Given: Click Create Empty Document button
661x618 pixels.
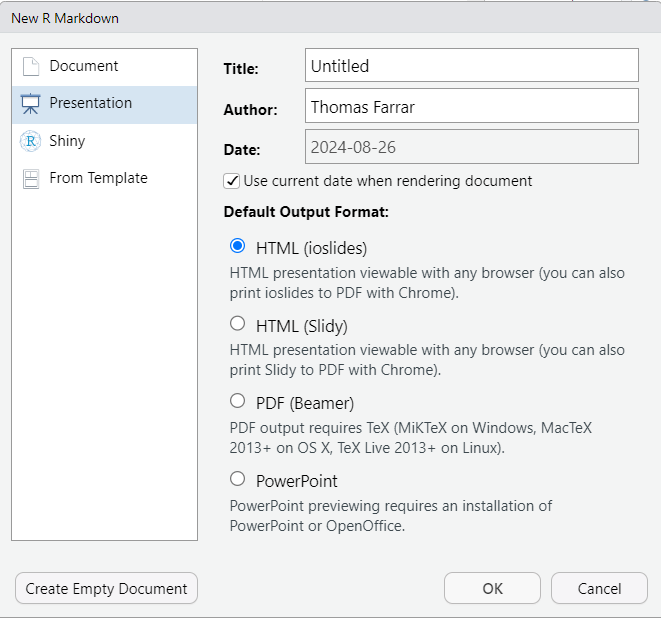Looking at the screenshot, I should (x=106, y=588).
